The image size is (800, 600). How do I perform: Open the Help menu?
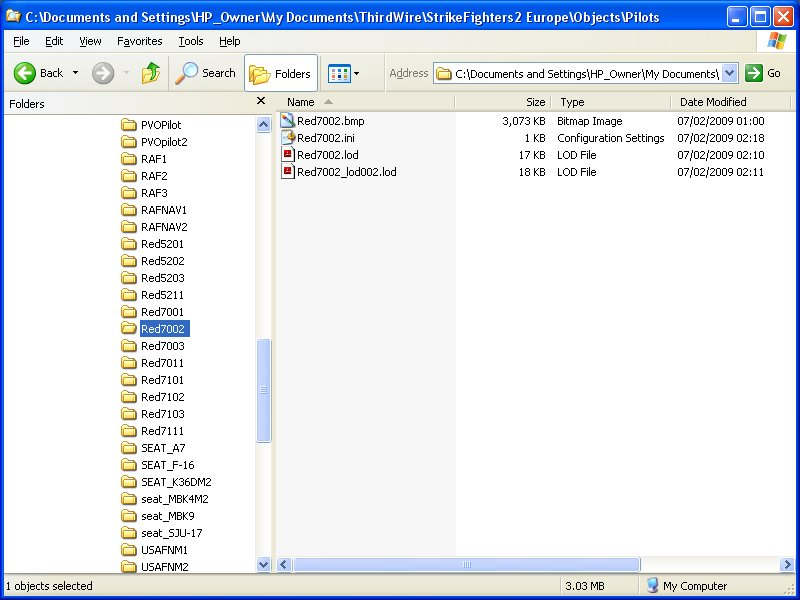(x=230, y=41)
